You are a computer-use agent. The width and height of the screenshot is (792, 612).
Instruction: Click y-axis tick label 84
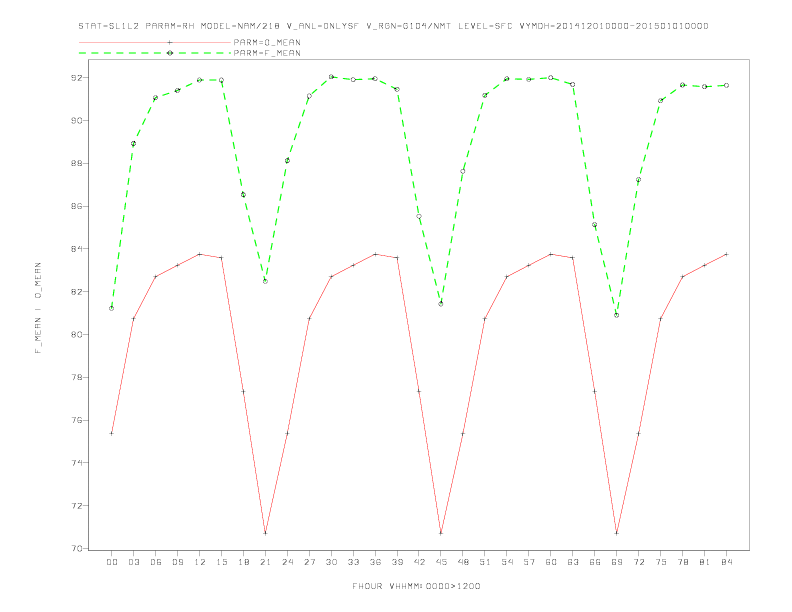click(x=76, y=249)
